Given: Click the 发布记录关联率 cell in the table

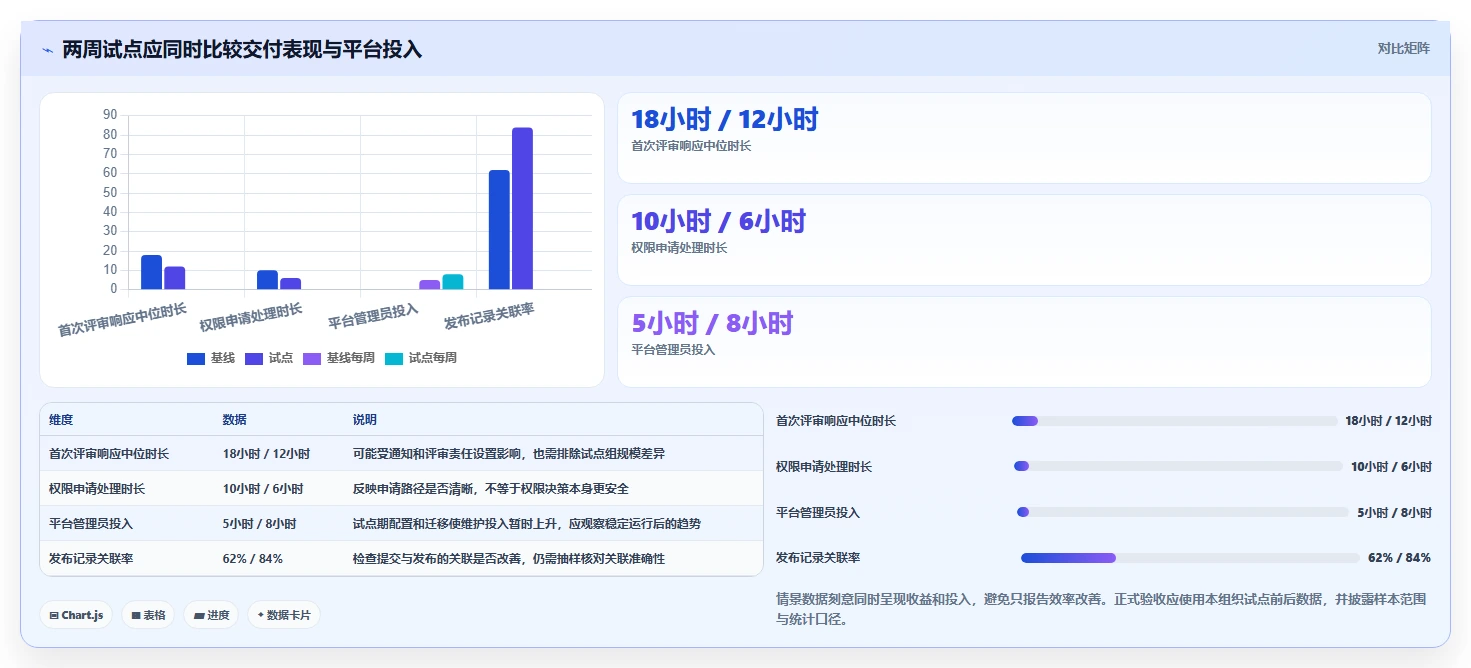Looking at the screenshot, I should pos(91,559).
